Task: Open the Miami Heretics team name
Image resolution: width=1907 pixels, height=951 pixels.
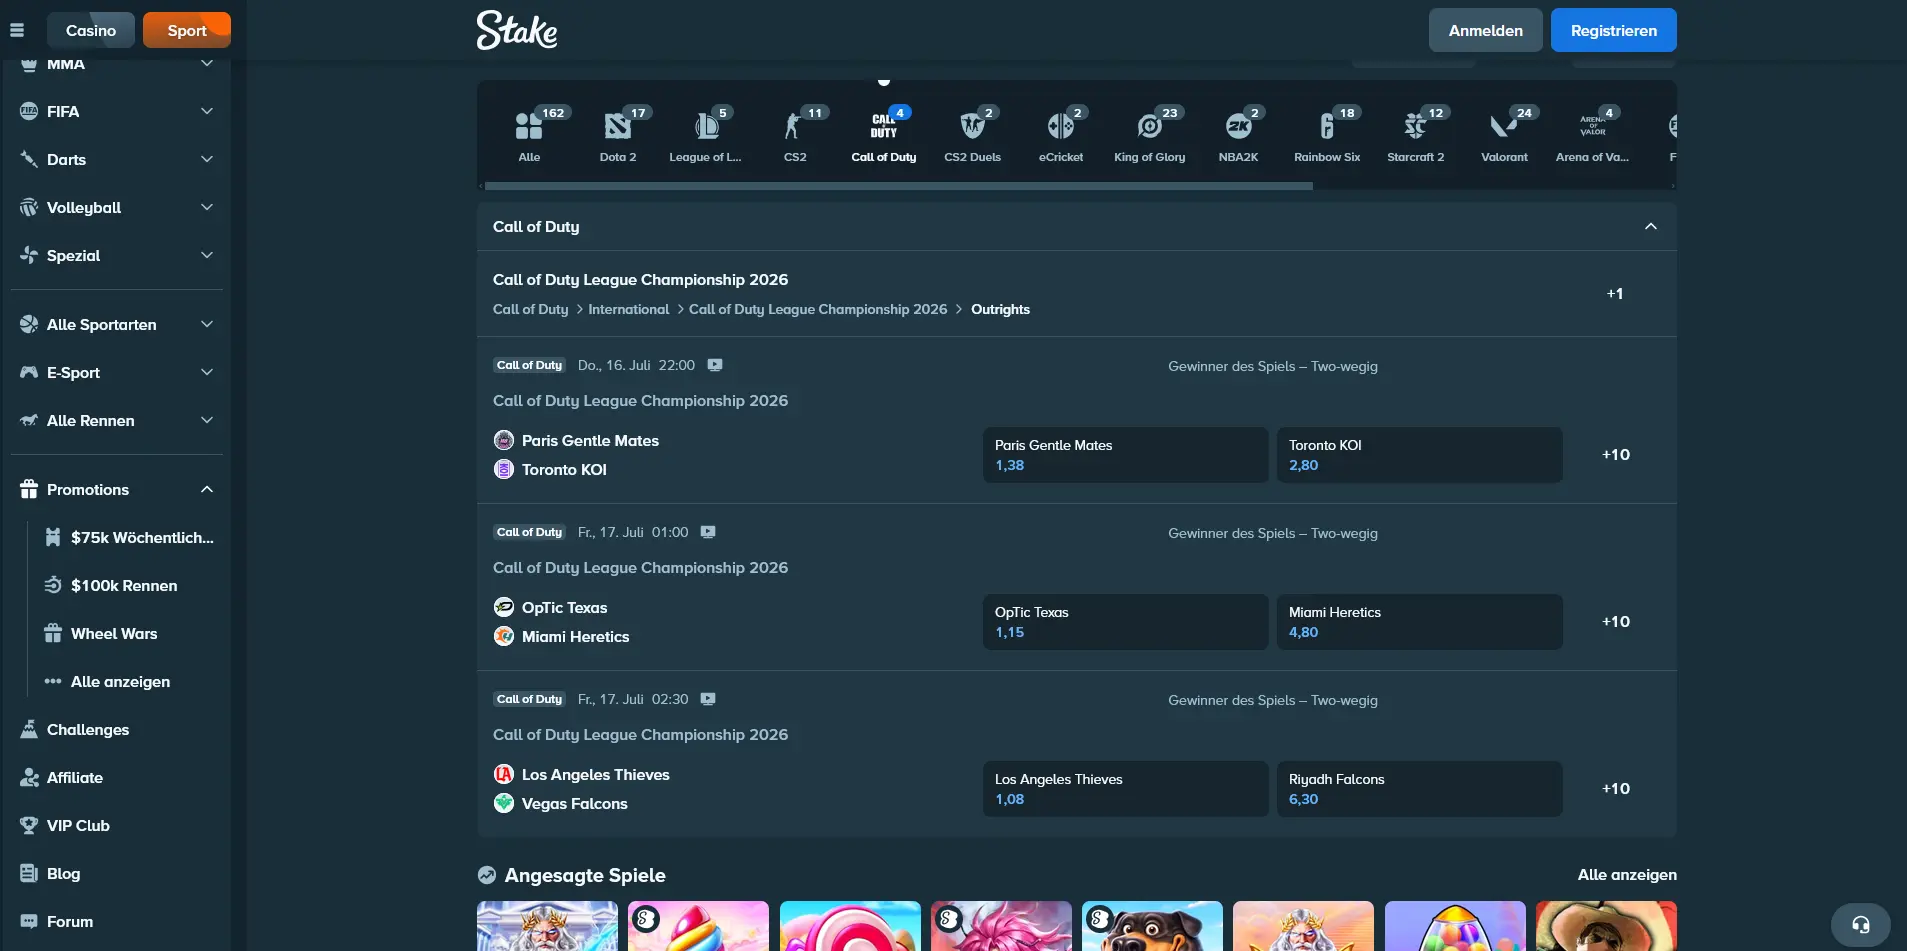Action: click(576, 636)
